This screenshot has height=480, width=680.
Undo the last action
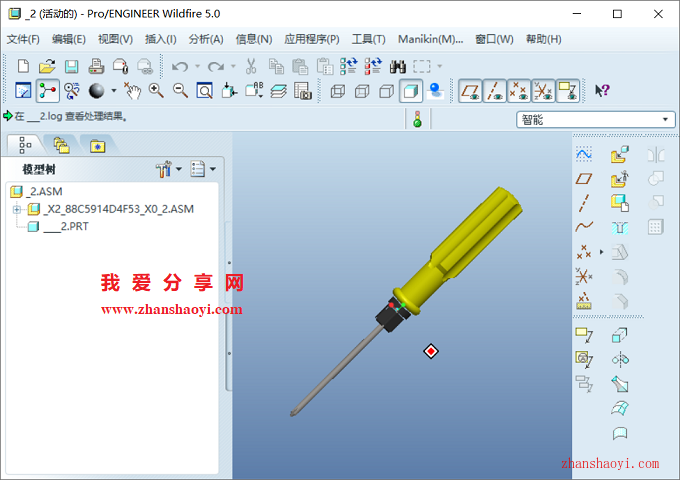click(x=180, y=66)
